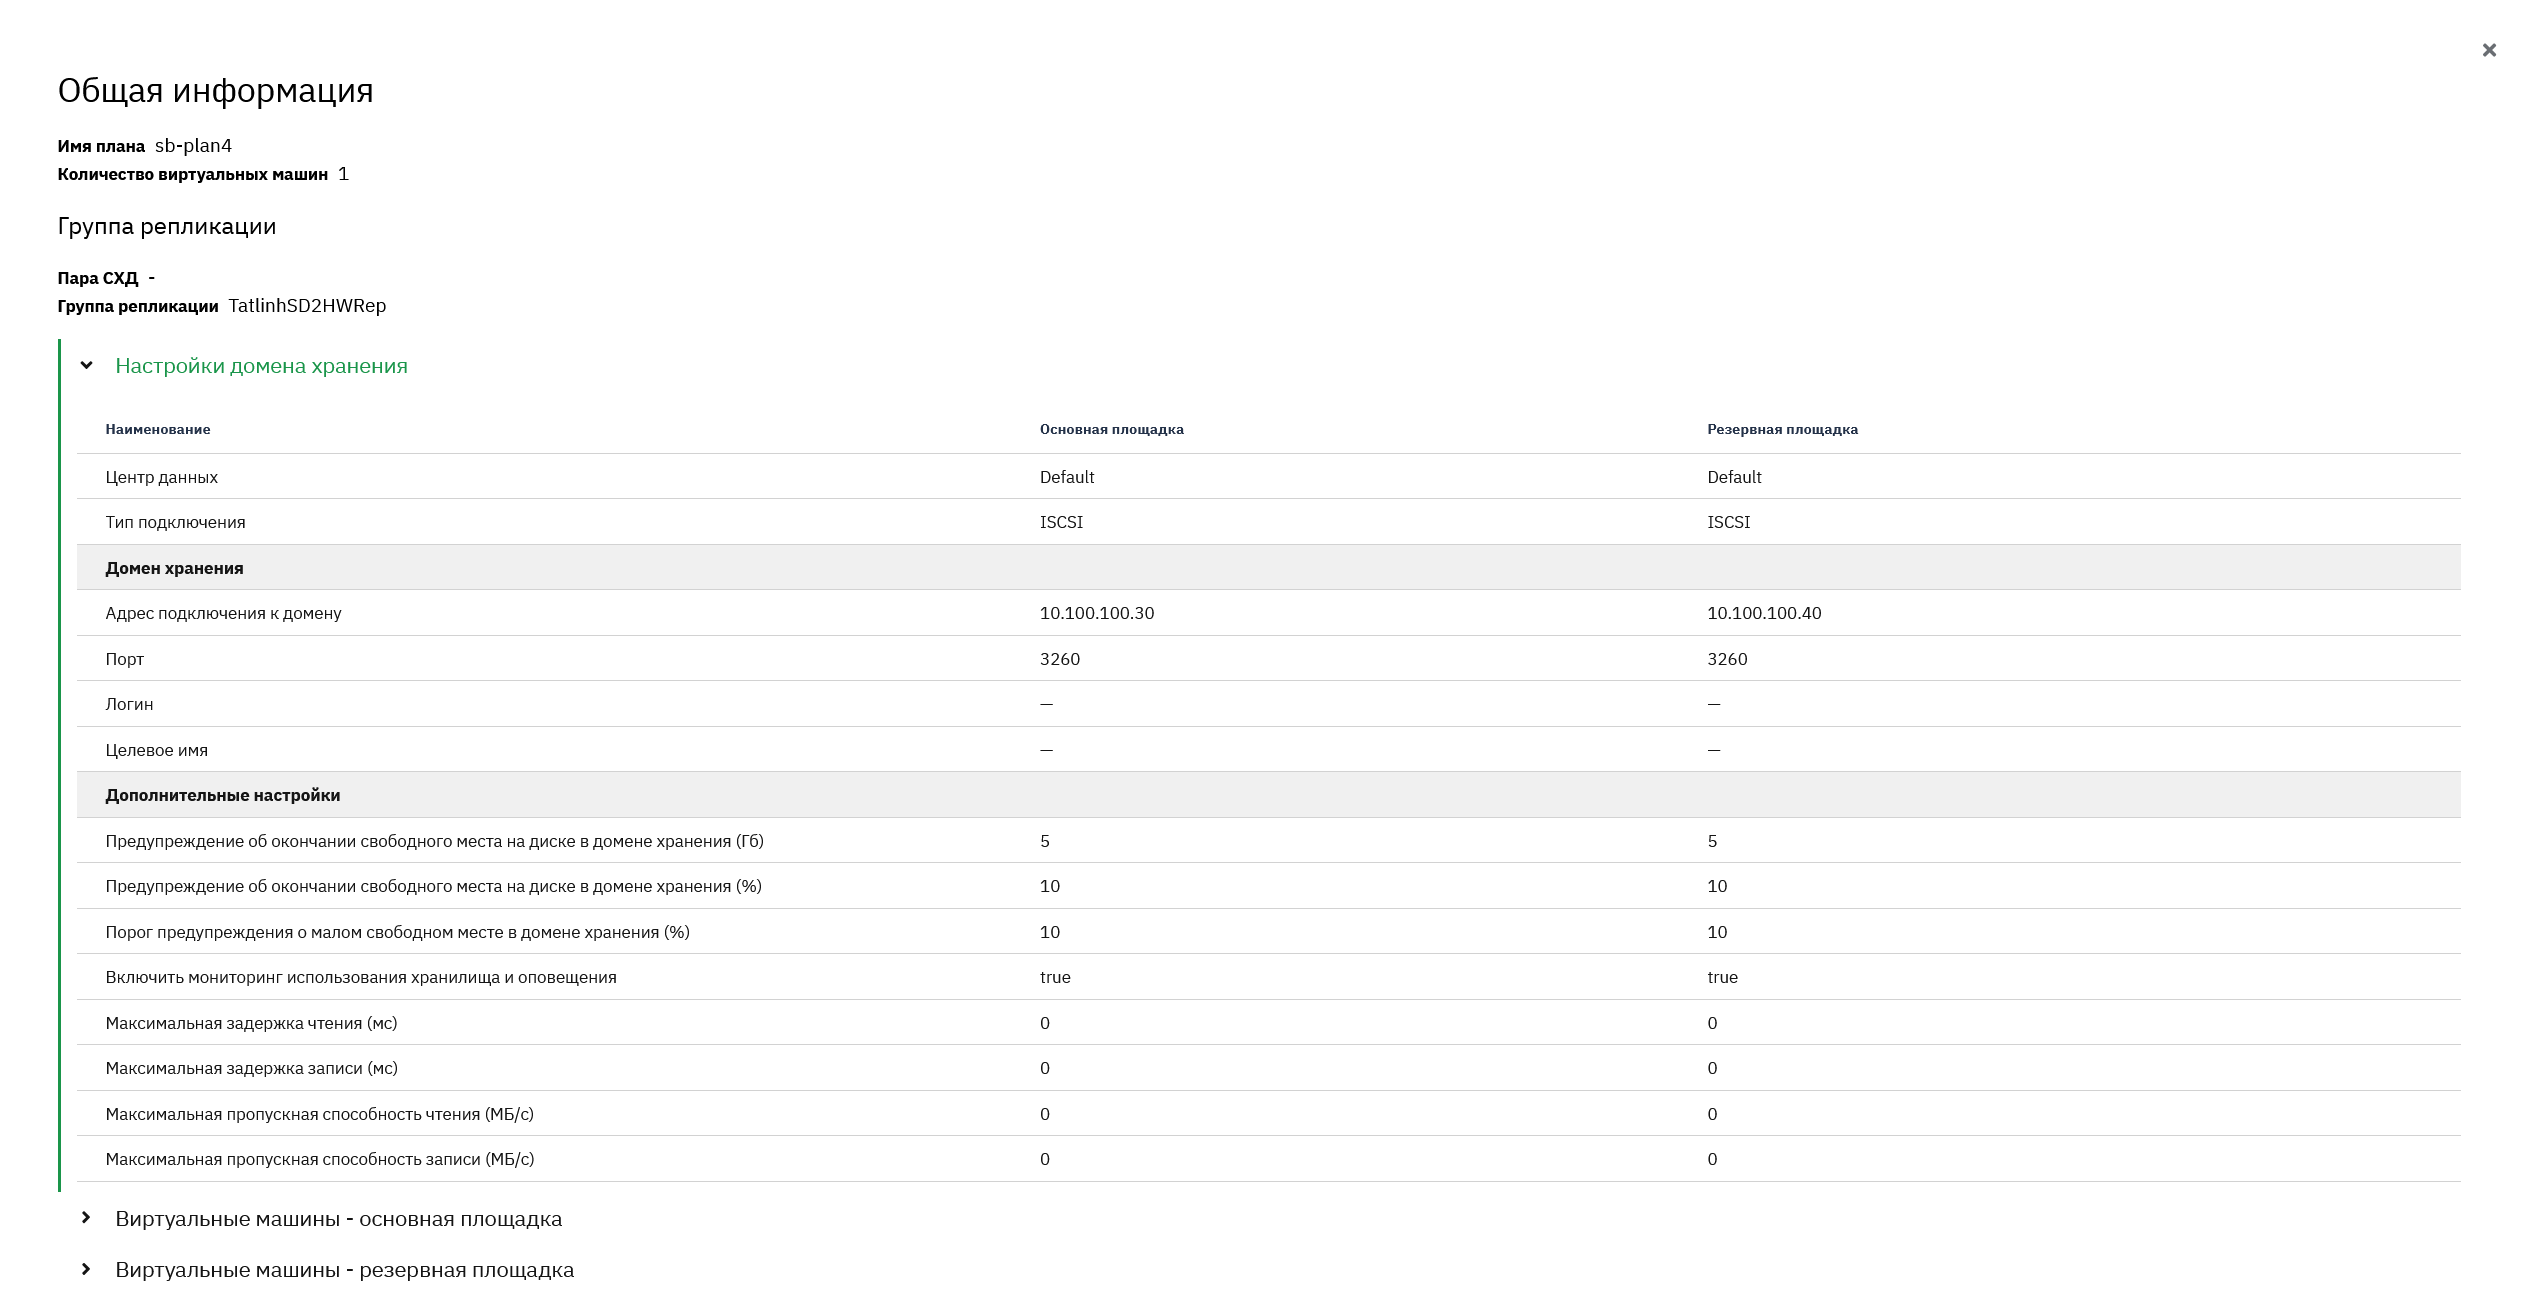Click 'Тип подключения' row label

(x=175, y=522)
